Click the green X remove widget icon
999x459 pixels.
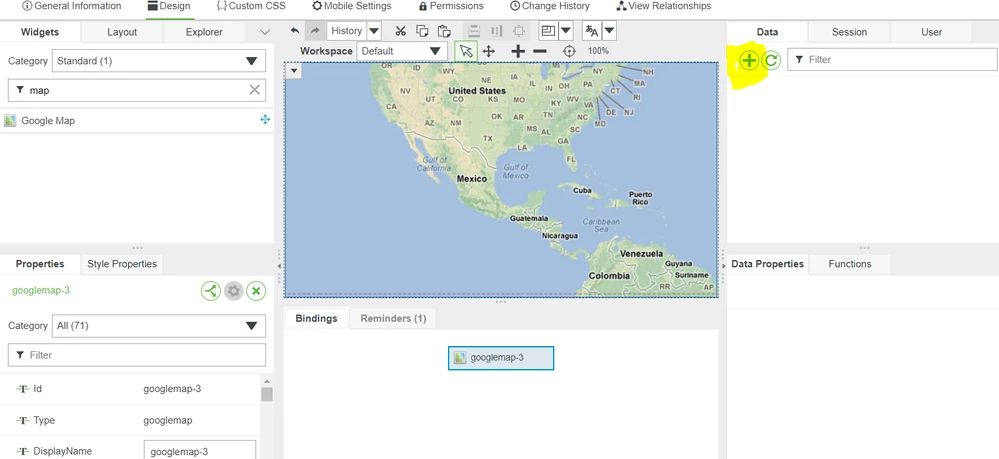(x=256, y=291)
